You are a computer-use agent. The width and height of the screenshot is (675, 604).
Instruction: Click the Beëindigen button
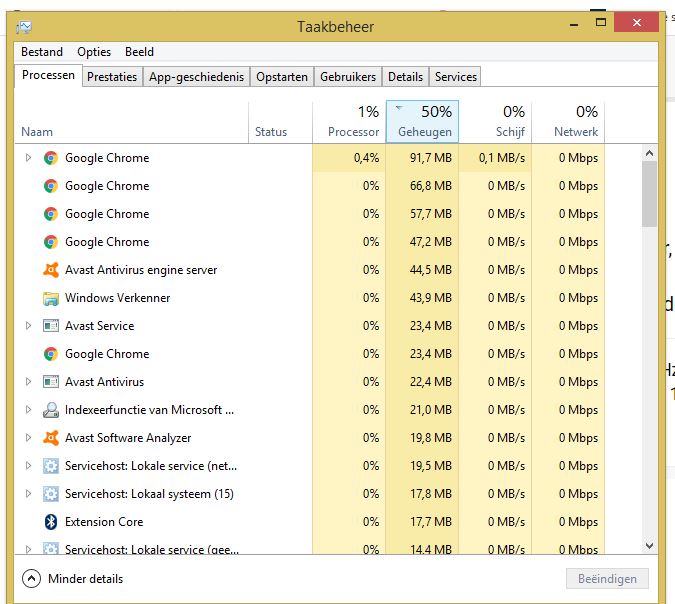coord(607,579)
